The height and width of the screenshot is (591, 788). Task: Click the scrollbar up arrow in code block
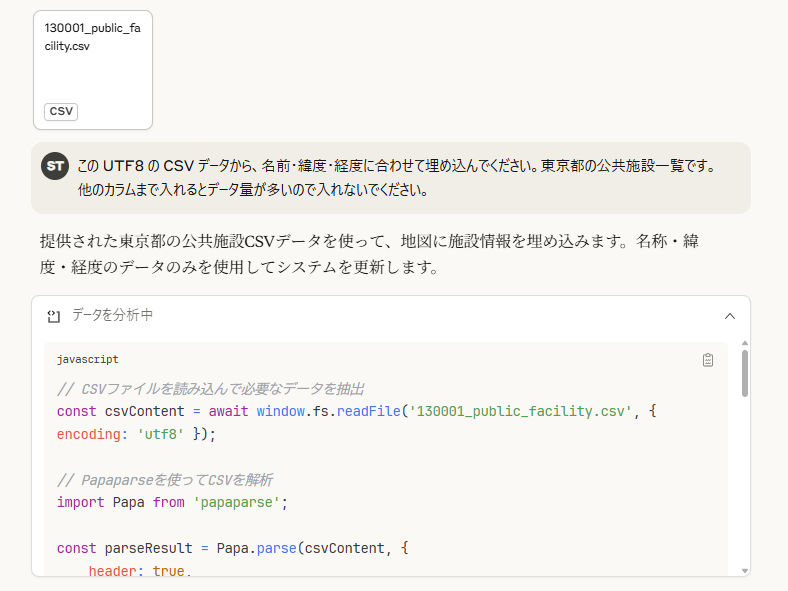744,345
